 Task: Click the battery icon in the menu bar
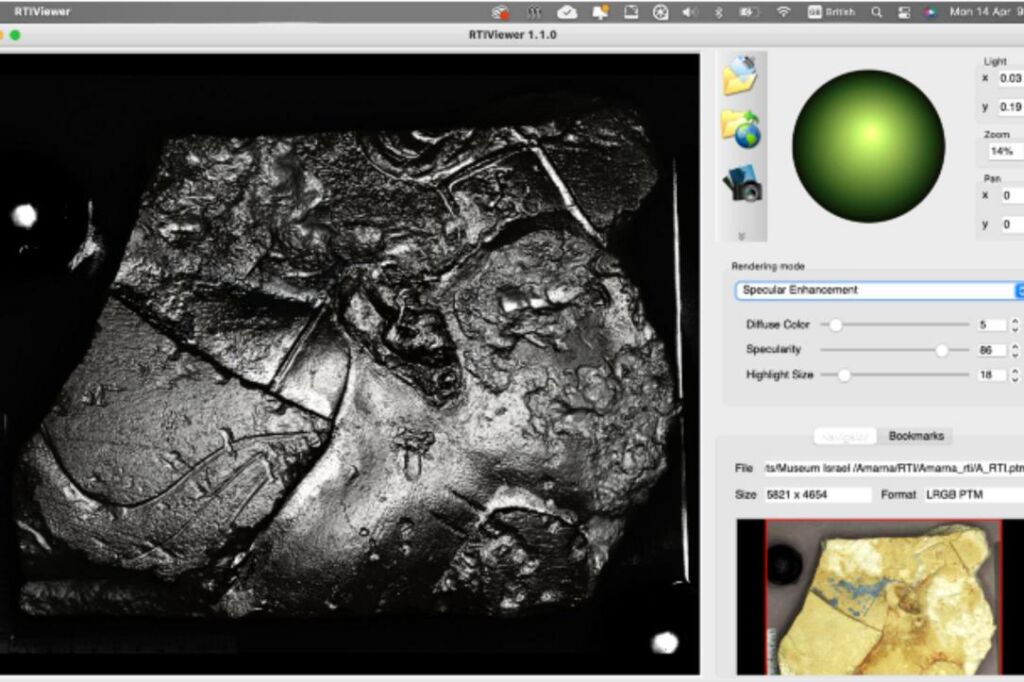[x=748, y=12]
